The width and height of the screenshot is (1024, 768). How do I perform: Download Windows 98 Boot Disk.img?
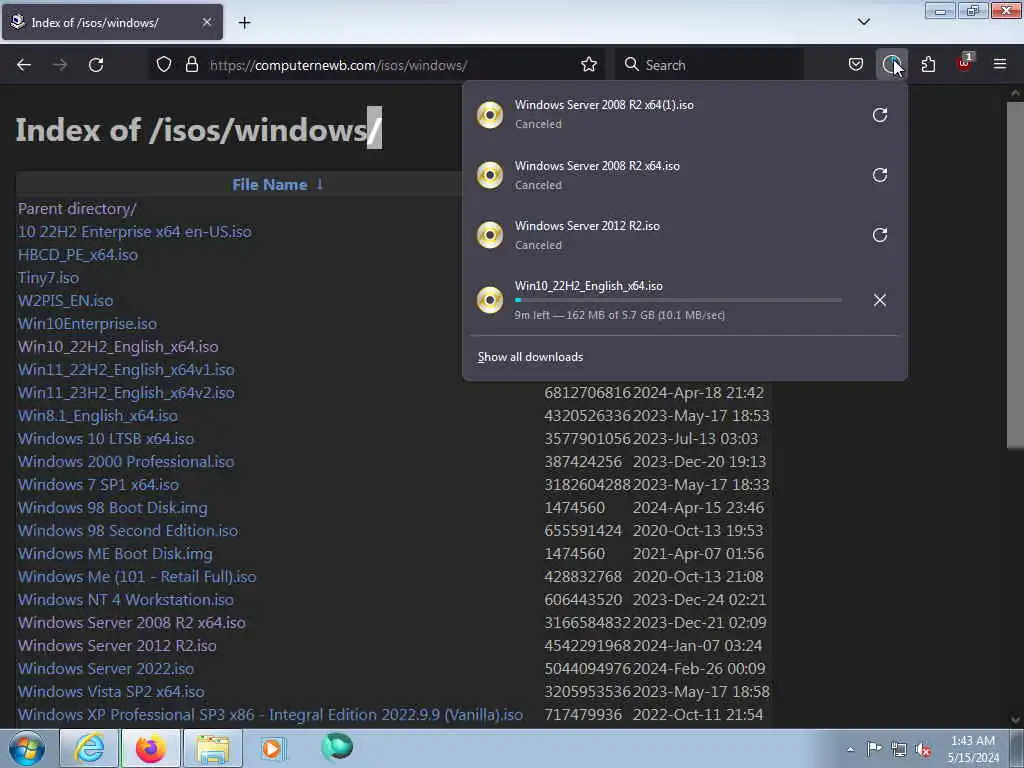(112, 507)
